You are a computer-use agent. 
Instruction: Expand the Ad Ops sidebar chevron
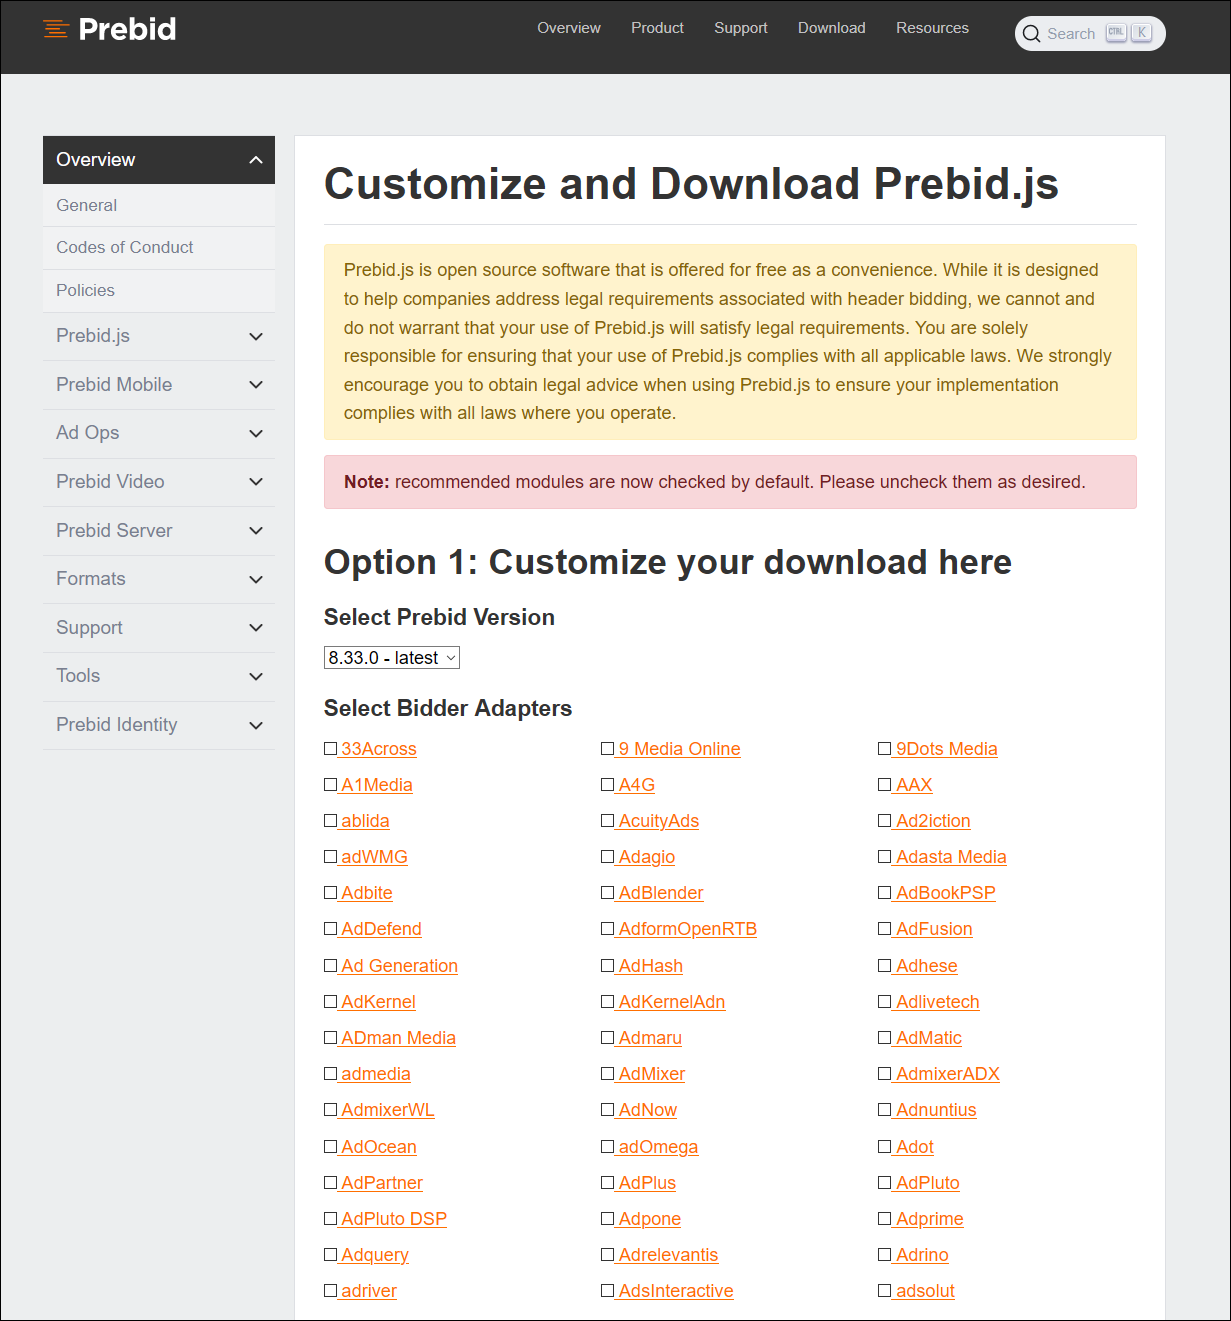click(x=256, y=434)
